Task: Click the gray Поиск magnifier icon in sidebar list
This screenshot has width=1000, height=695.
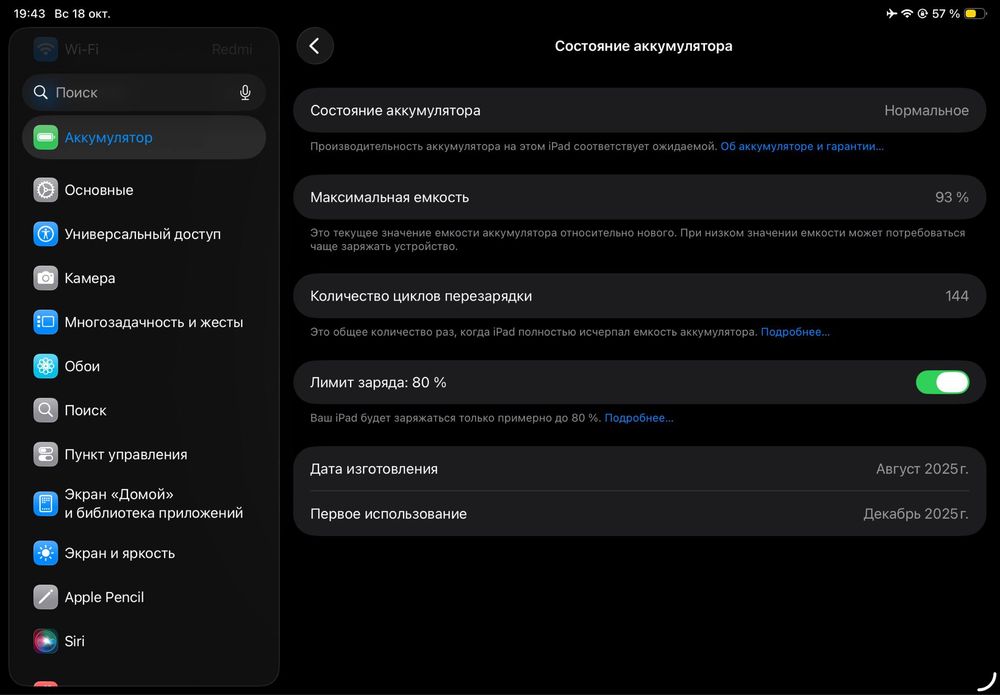Action: pos(45,410)
